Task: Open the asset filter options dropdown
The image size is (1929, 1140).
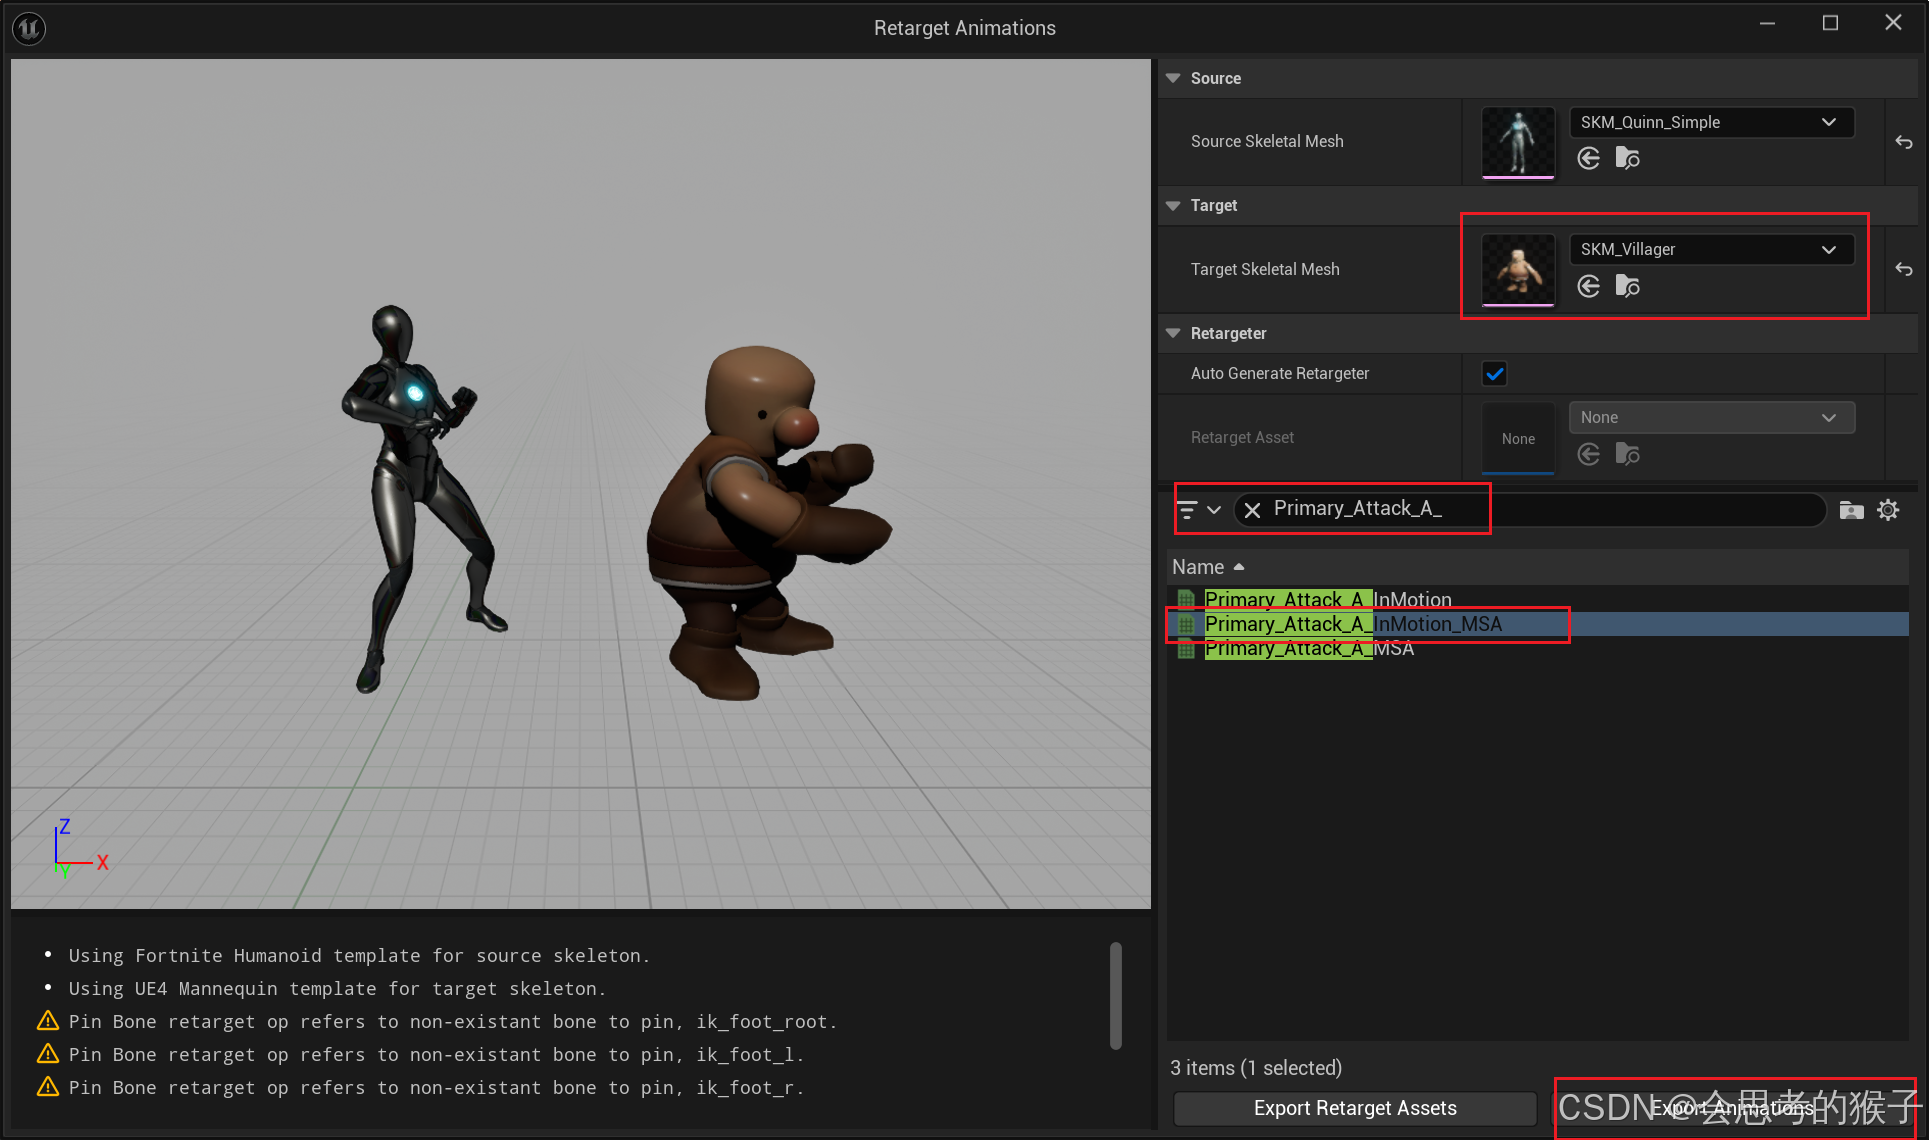Action: tap(1198, 510)
